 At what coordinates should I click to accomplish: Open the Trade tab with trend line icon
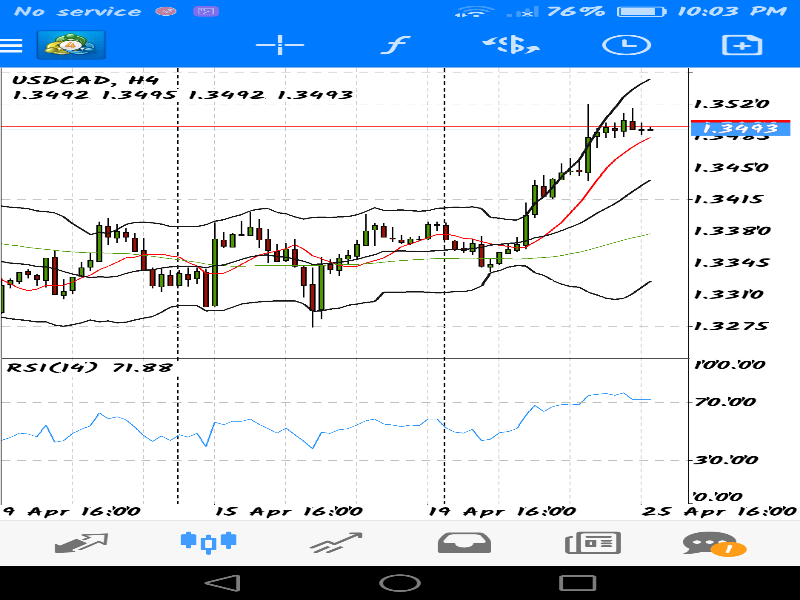pyautogui.click(x=335, y=543)
